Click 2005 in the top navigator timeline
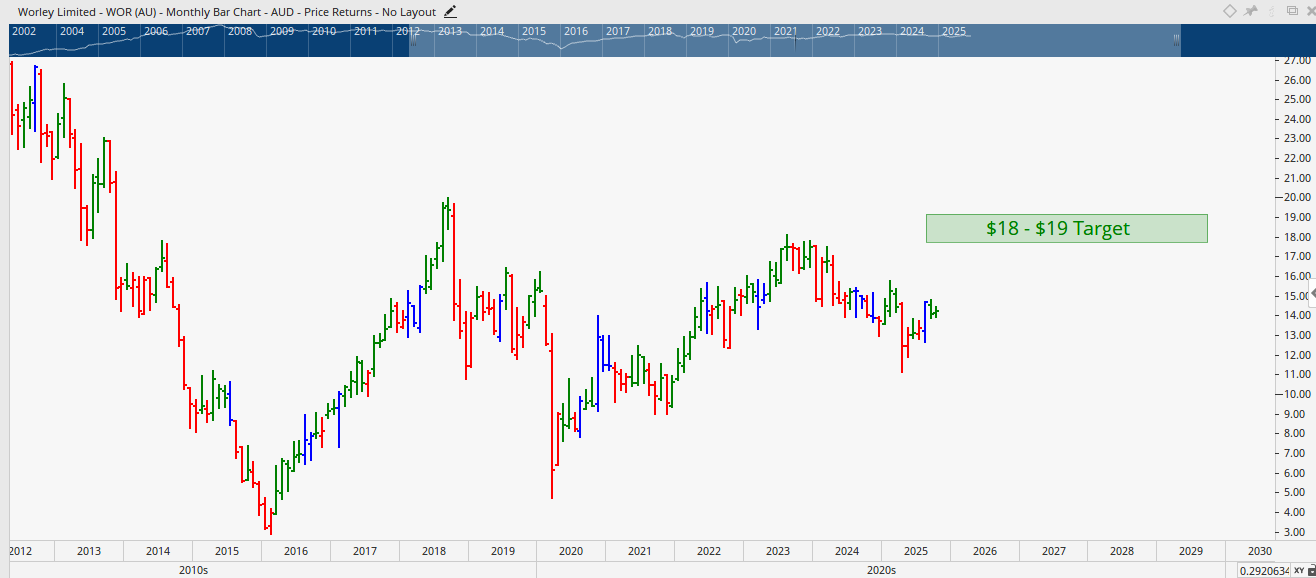Viewport: 1316px width, 578px height. pos(114,31)
